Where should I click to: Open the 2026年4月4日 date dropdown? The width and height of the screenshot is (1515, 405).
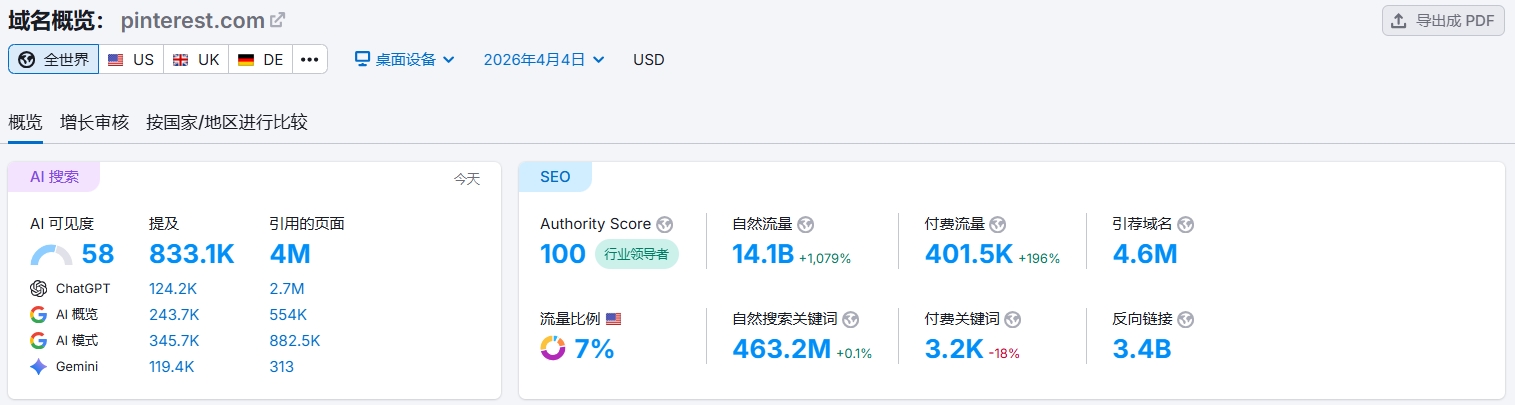point(544,59)
